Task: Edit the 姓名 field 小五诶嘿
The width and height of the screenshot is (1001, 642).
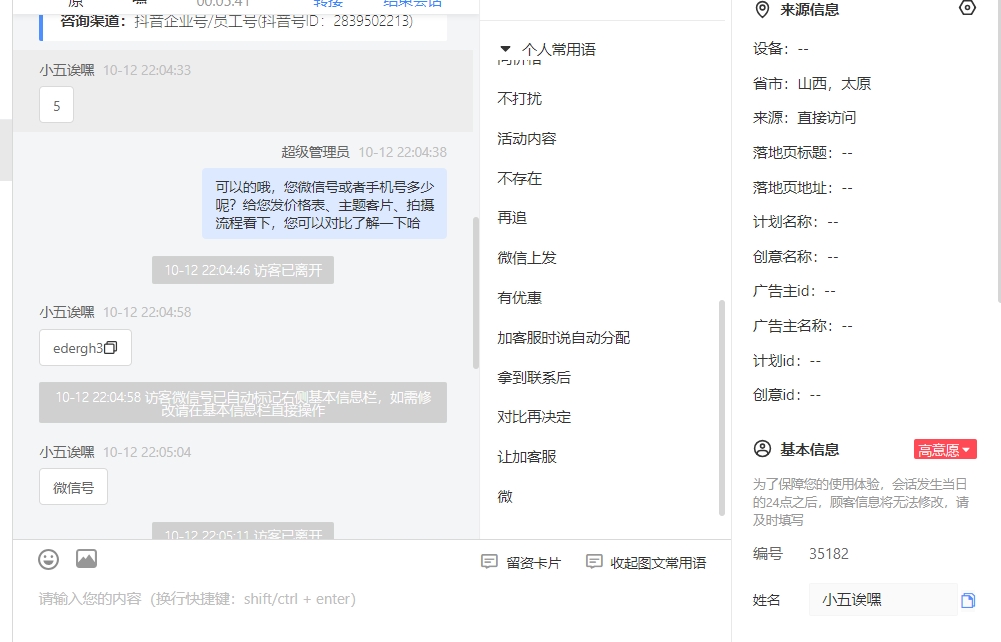Action: point(883,600)
